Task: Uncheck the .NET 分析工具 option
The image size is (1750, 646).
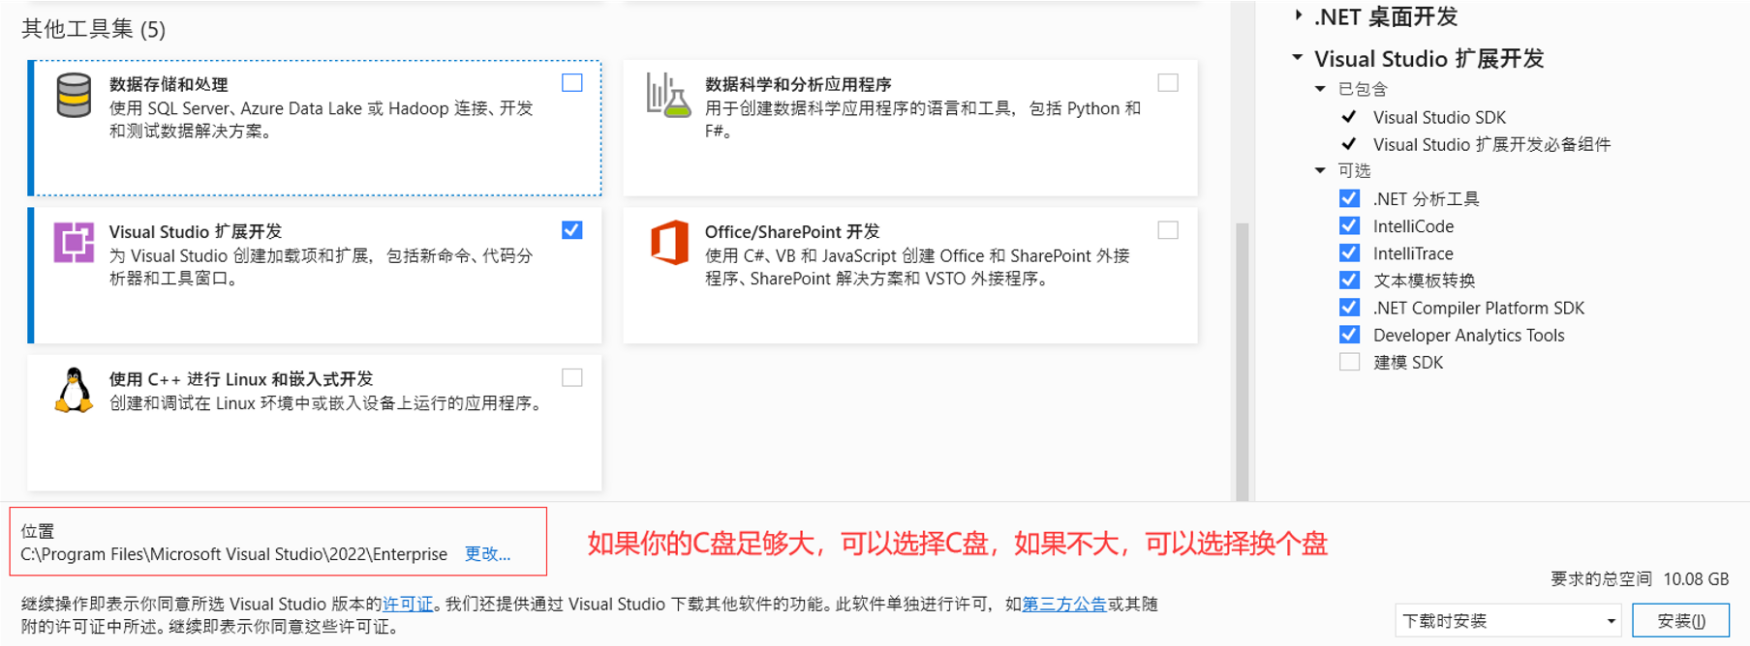Action: (1349, 198)
